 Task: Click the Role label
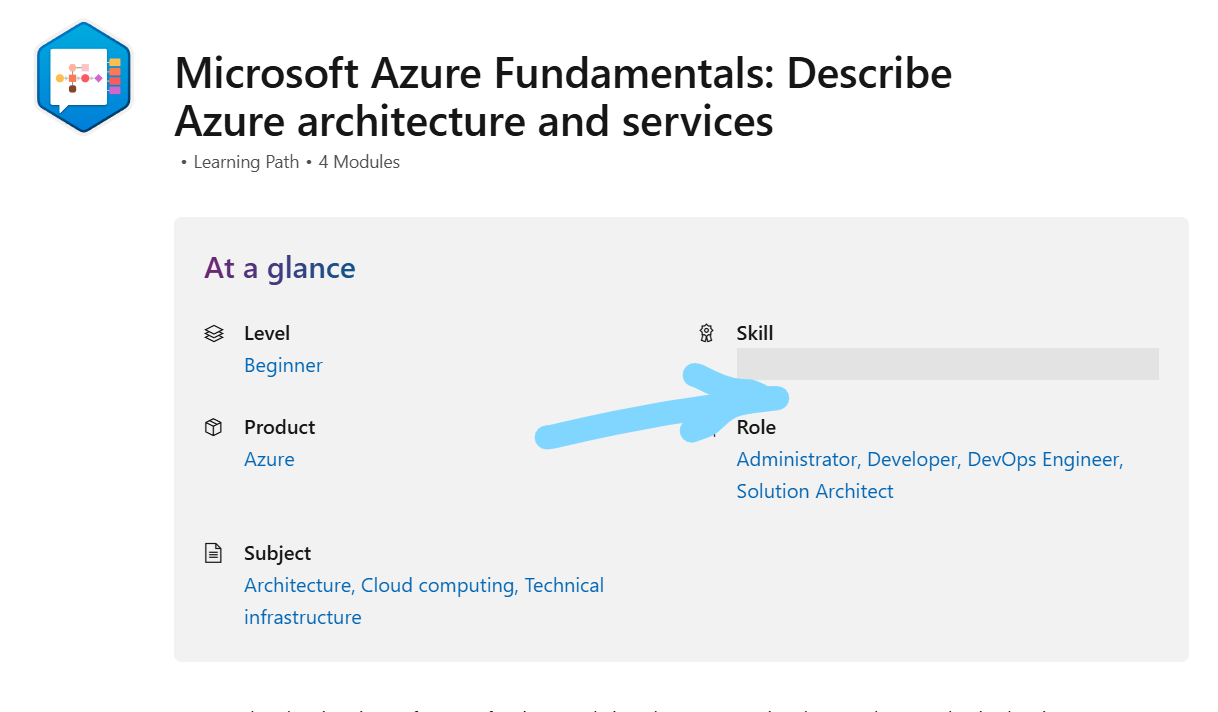tap(756, 427)
